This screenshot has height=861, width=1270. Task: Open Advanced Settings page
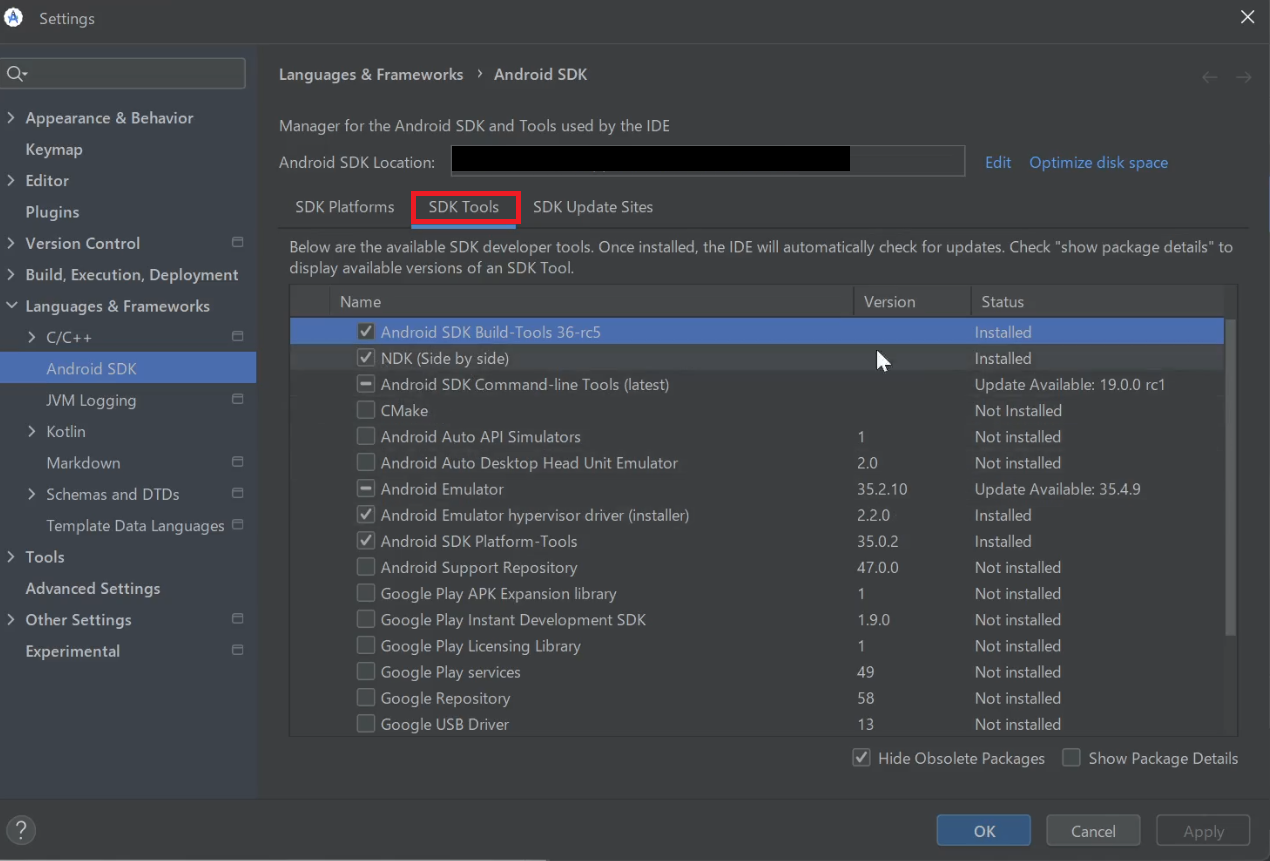(93, 588)
